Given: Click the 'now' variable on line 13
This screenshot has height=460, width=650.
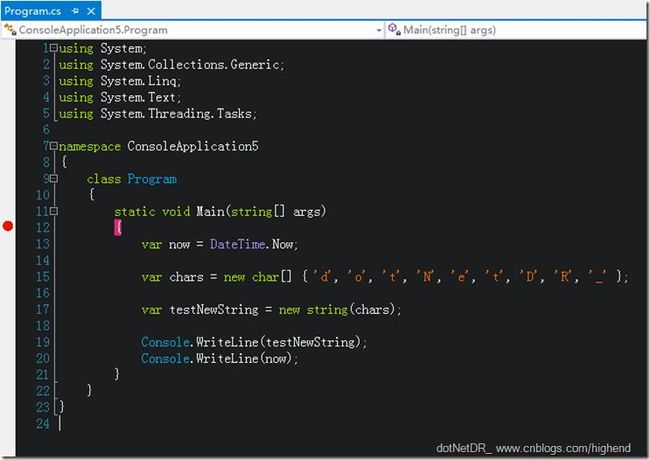Looking at the screenshot, I should (179, 245).
